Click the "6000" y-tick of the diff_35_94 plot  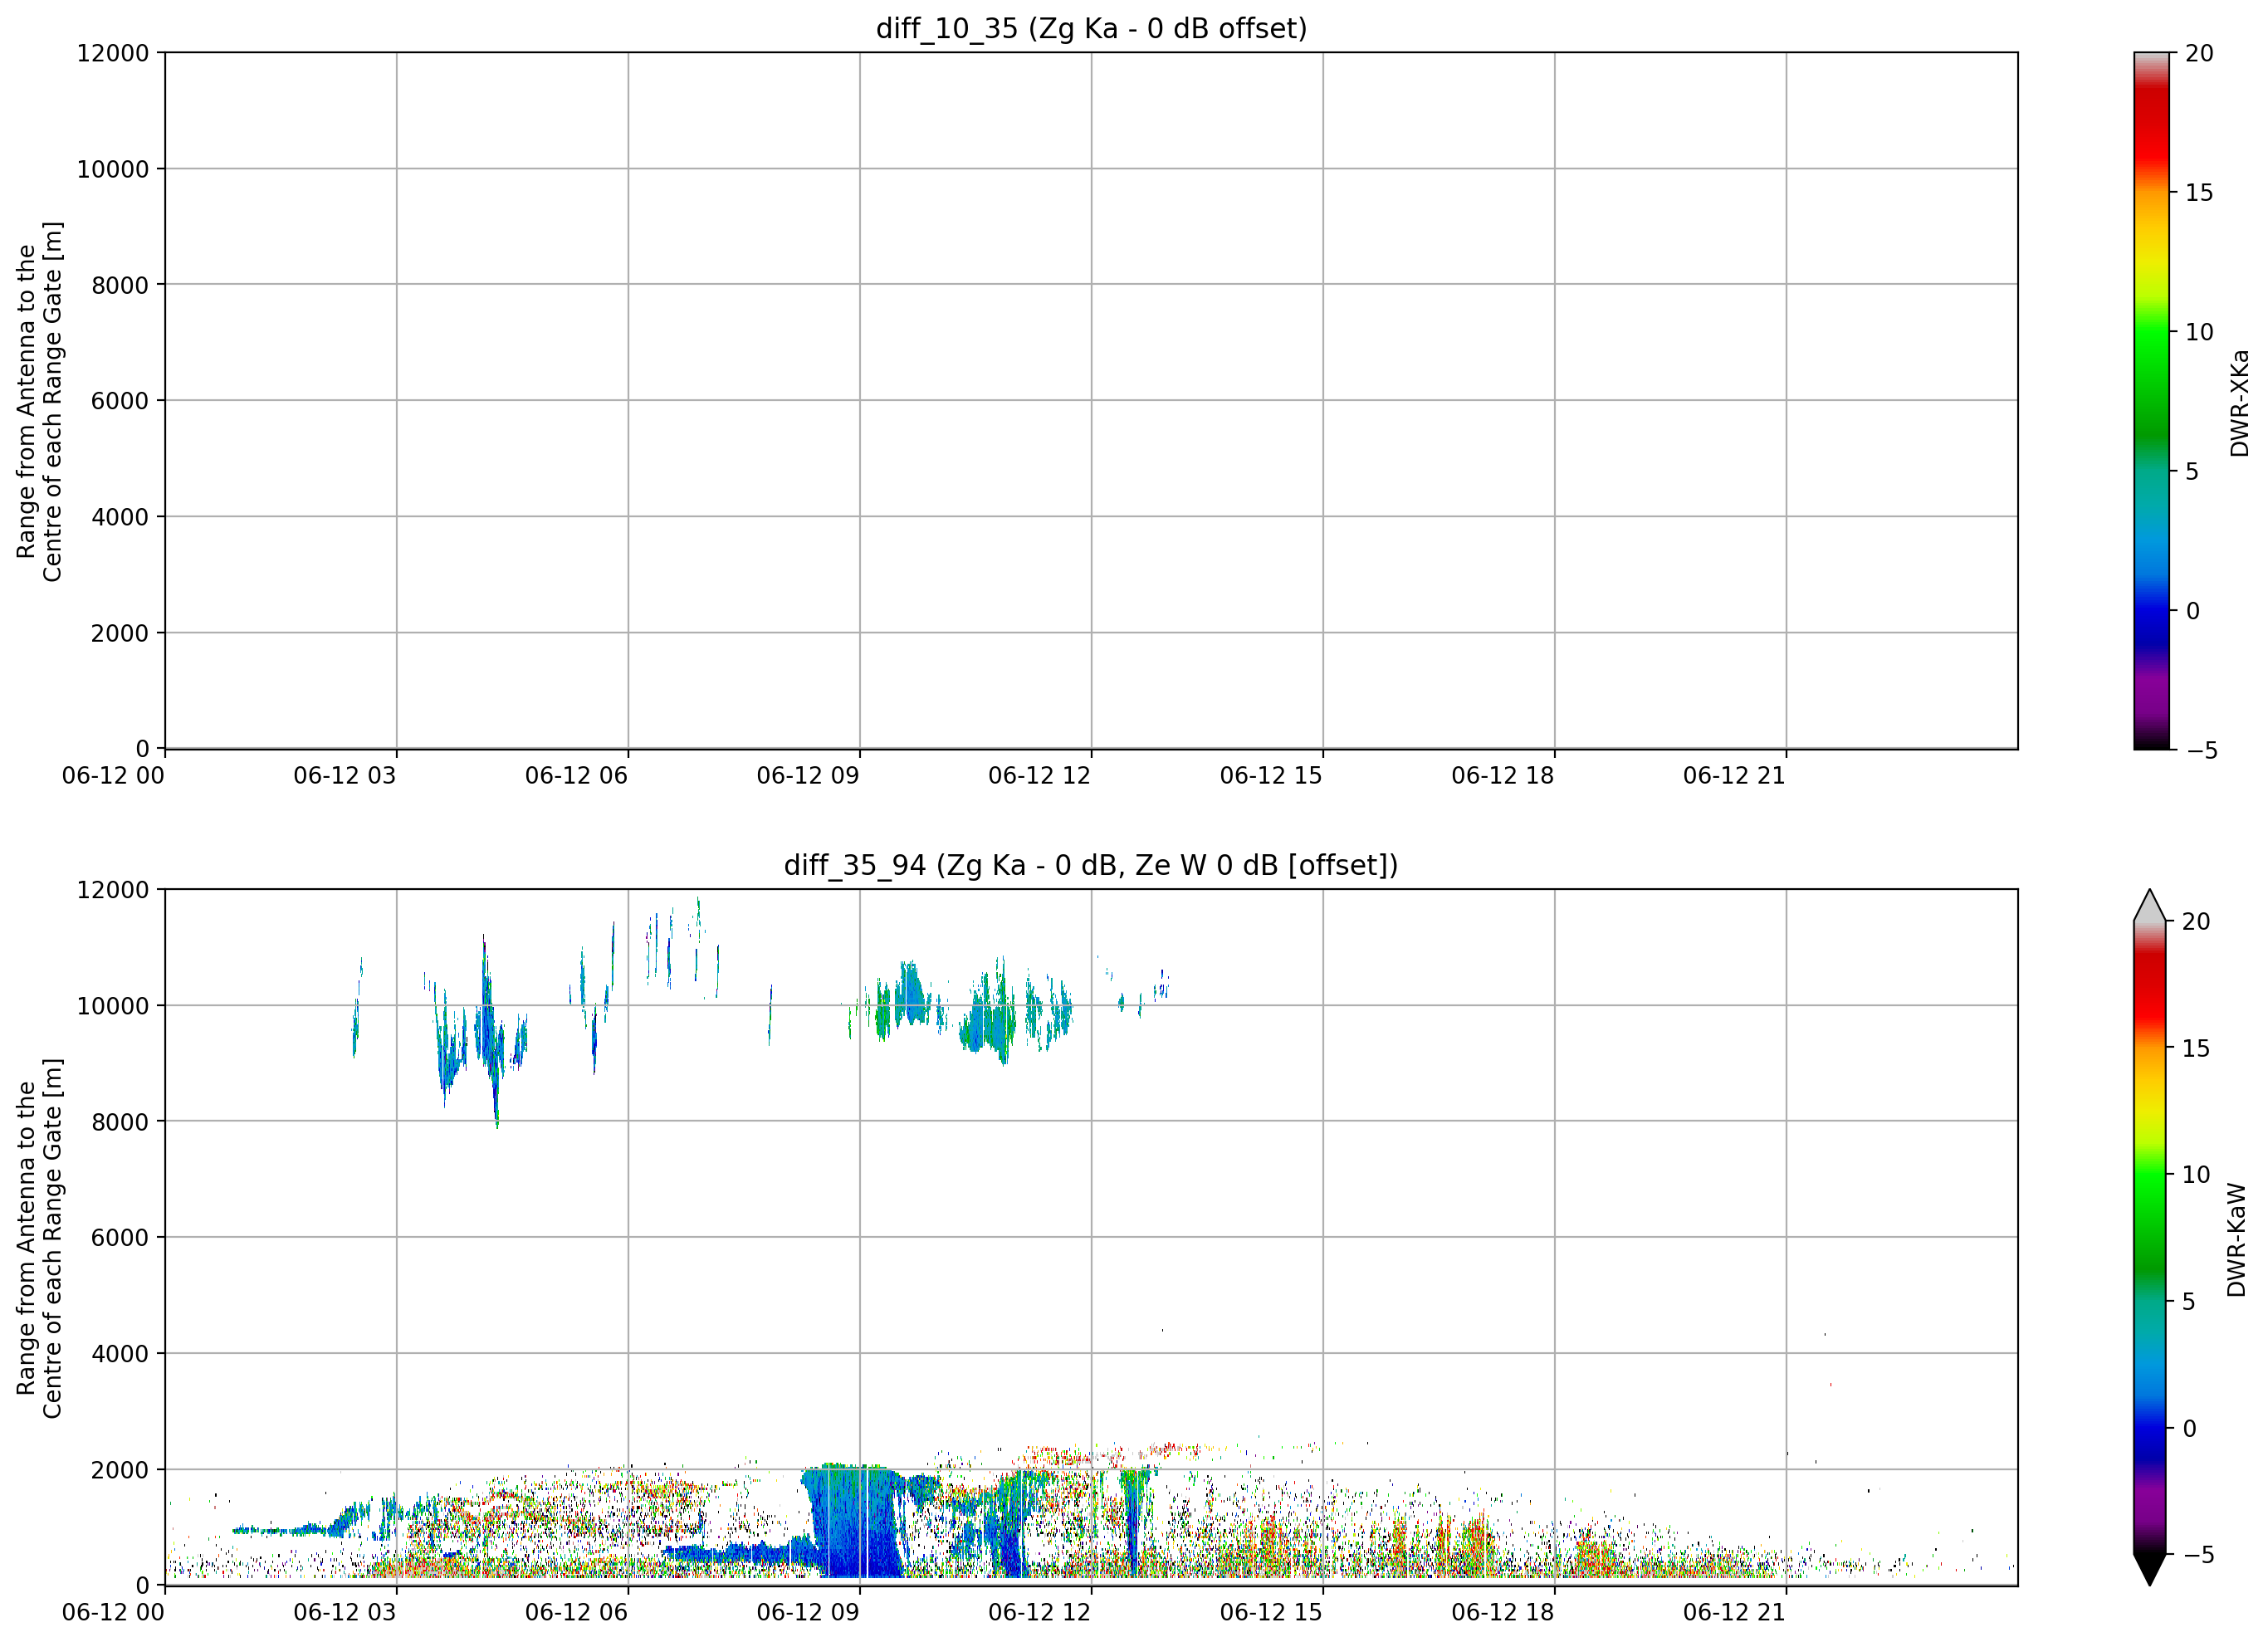pos(120,1238)
